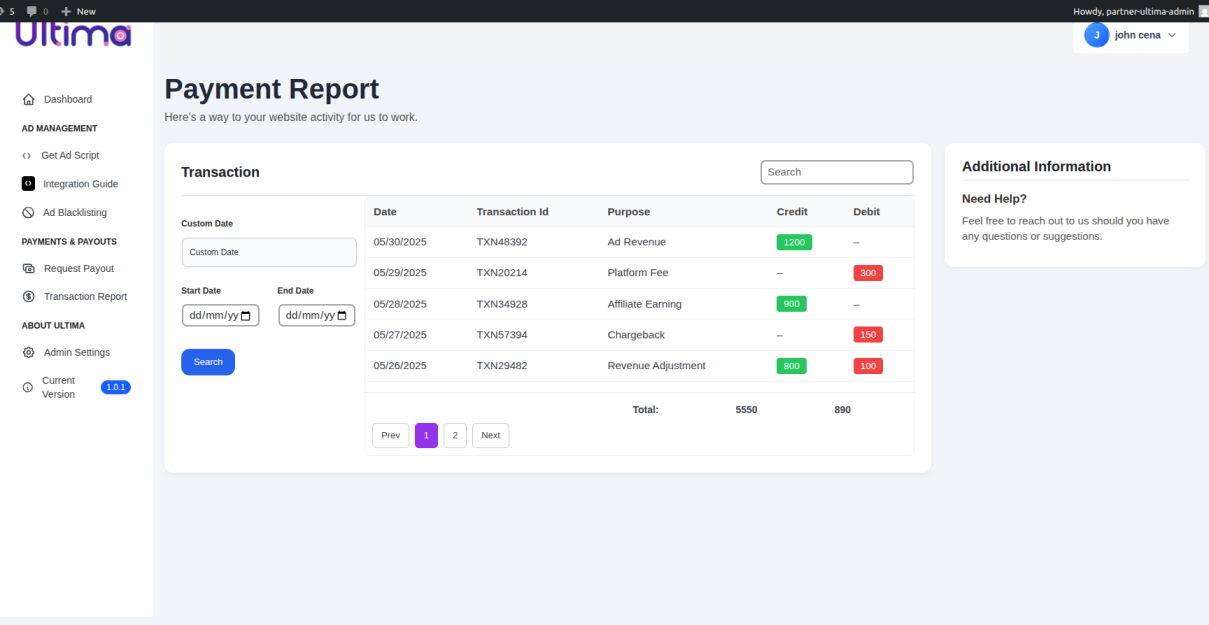Screen dimensions: 1209x625
Task: Click the Transaction Report dollar icon
Action: tap(26, 296)
